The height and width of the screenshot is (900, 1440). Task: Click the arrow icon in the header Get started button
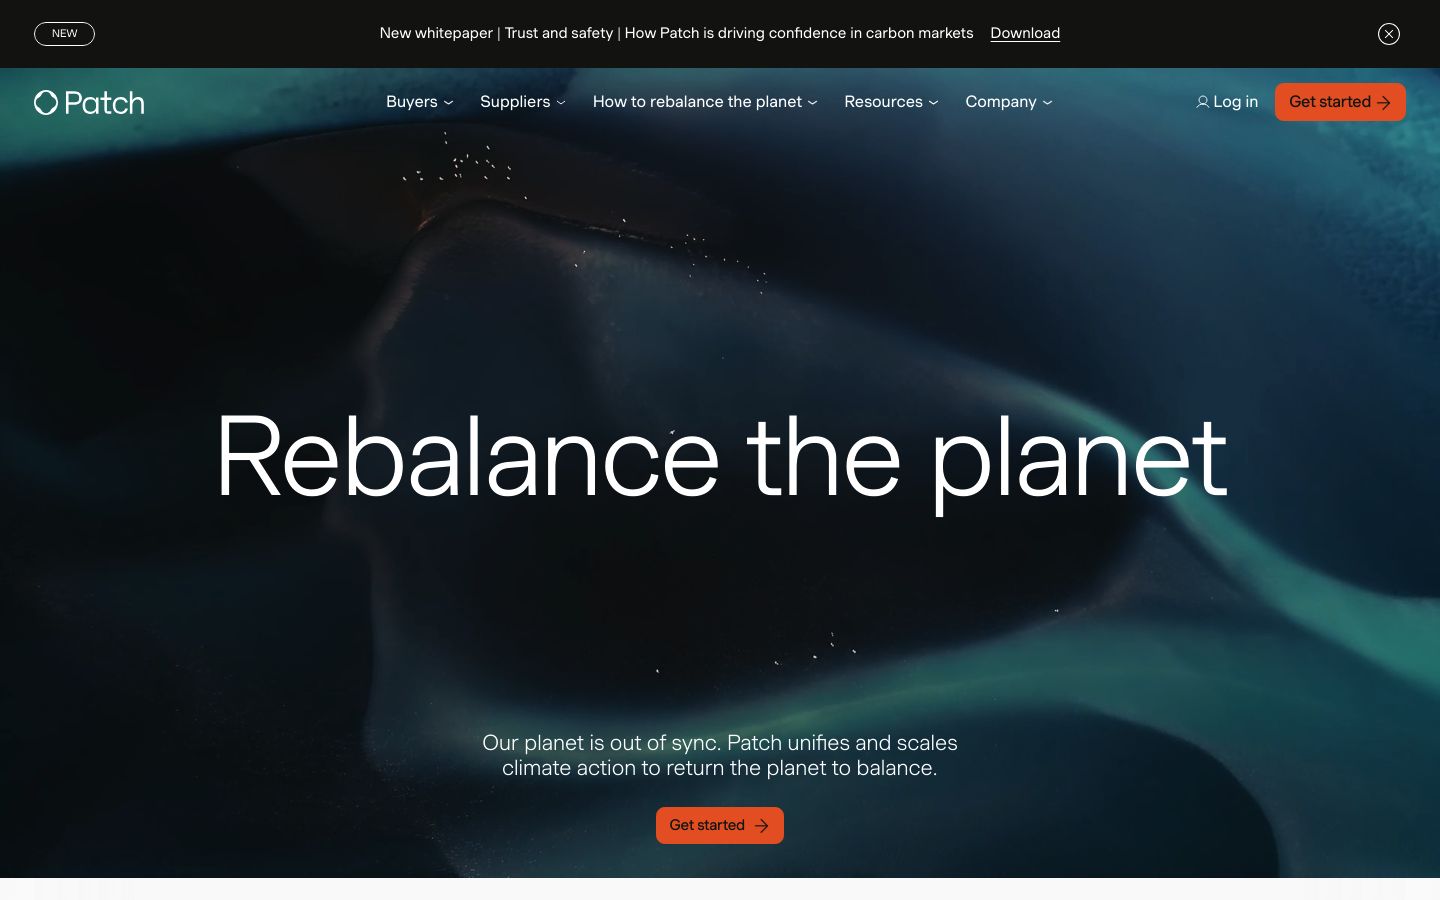pos(1384,102)
